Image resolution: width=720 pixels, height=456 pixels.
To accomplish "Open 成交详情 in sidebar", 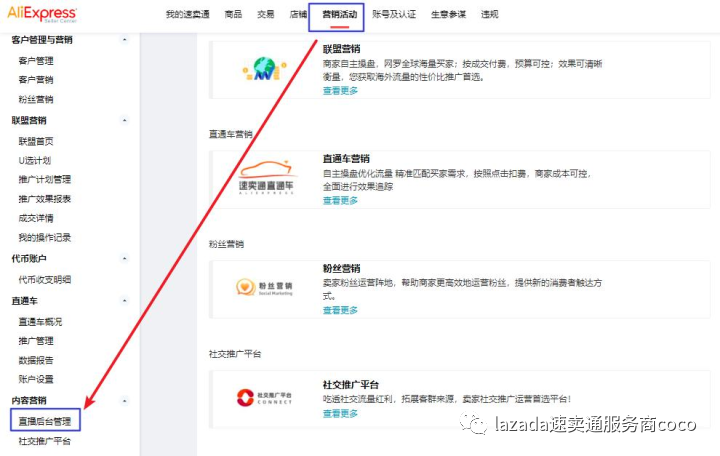I will click(36, 218).
